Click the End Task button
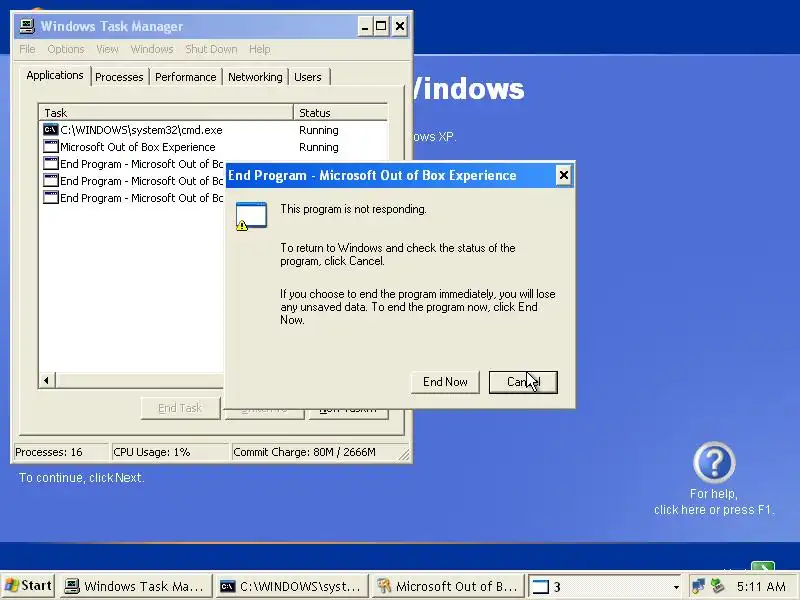The image size is (800, 600). pyautogui.click(x=180, y=408)
